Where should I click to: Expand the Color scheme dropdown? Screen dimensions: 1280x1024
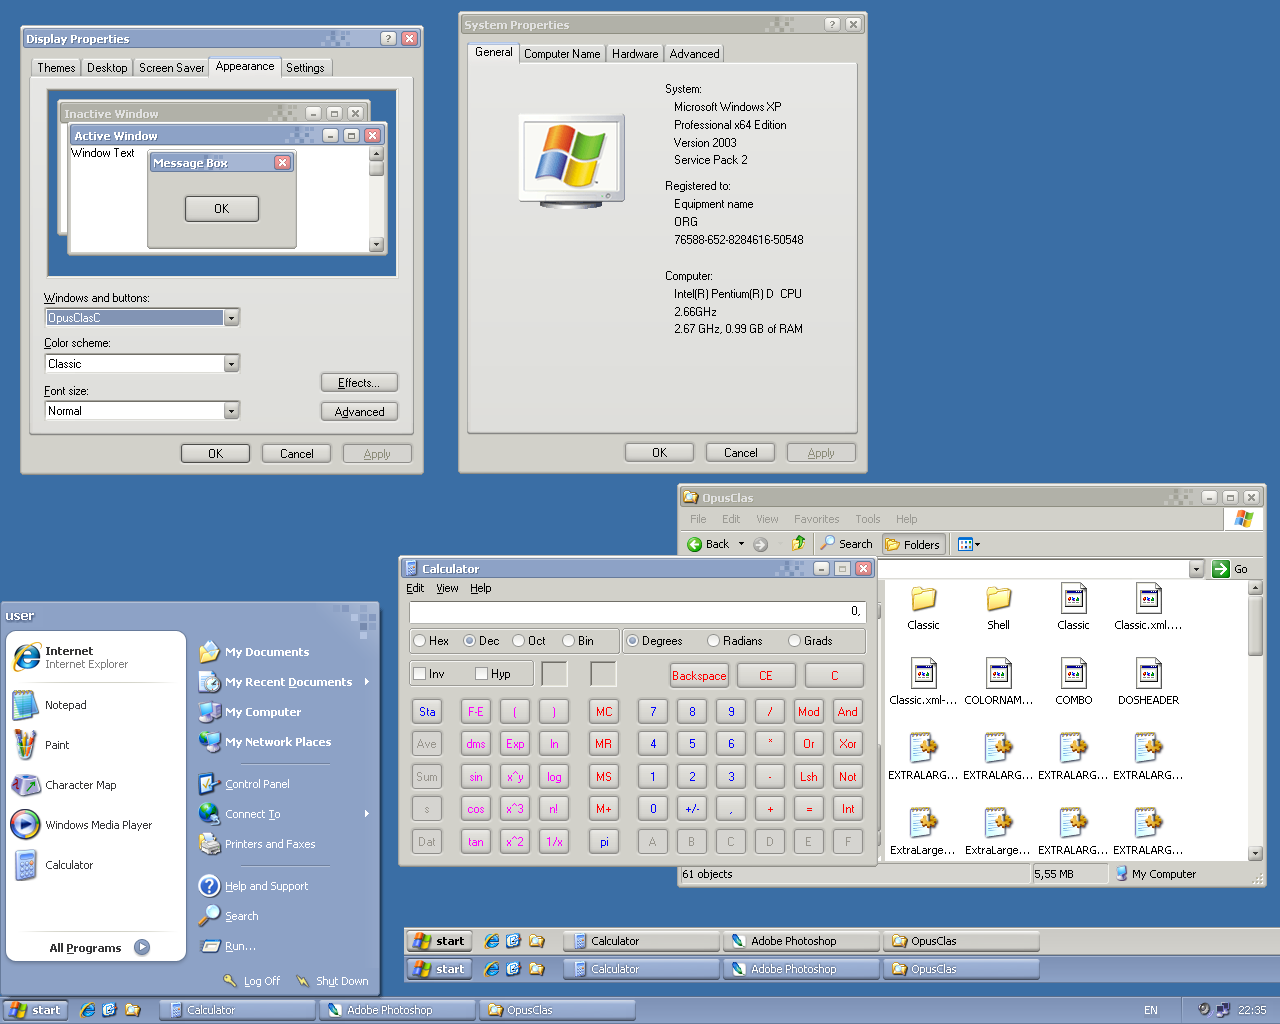231,364
